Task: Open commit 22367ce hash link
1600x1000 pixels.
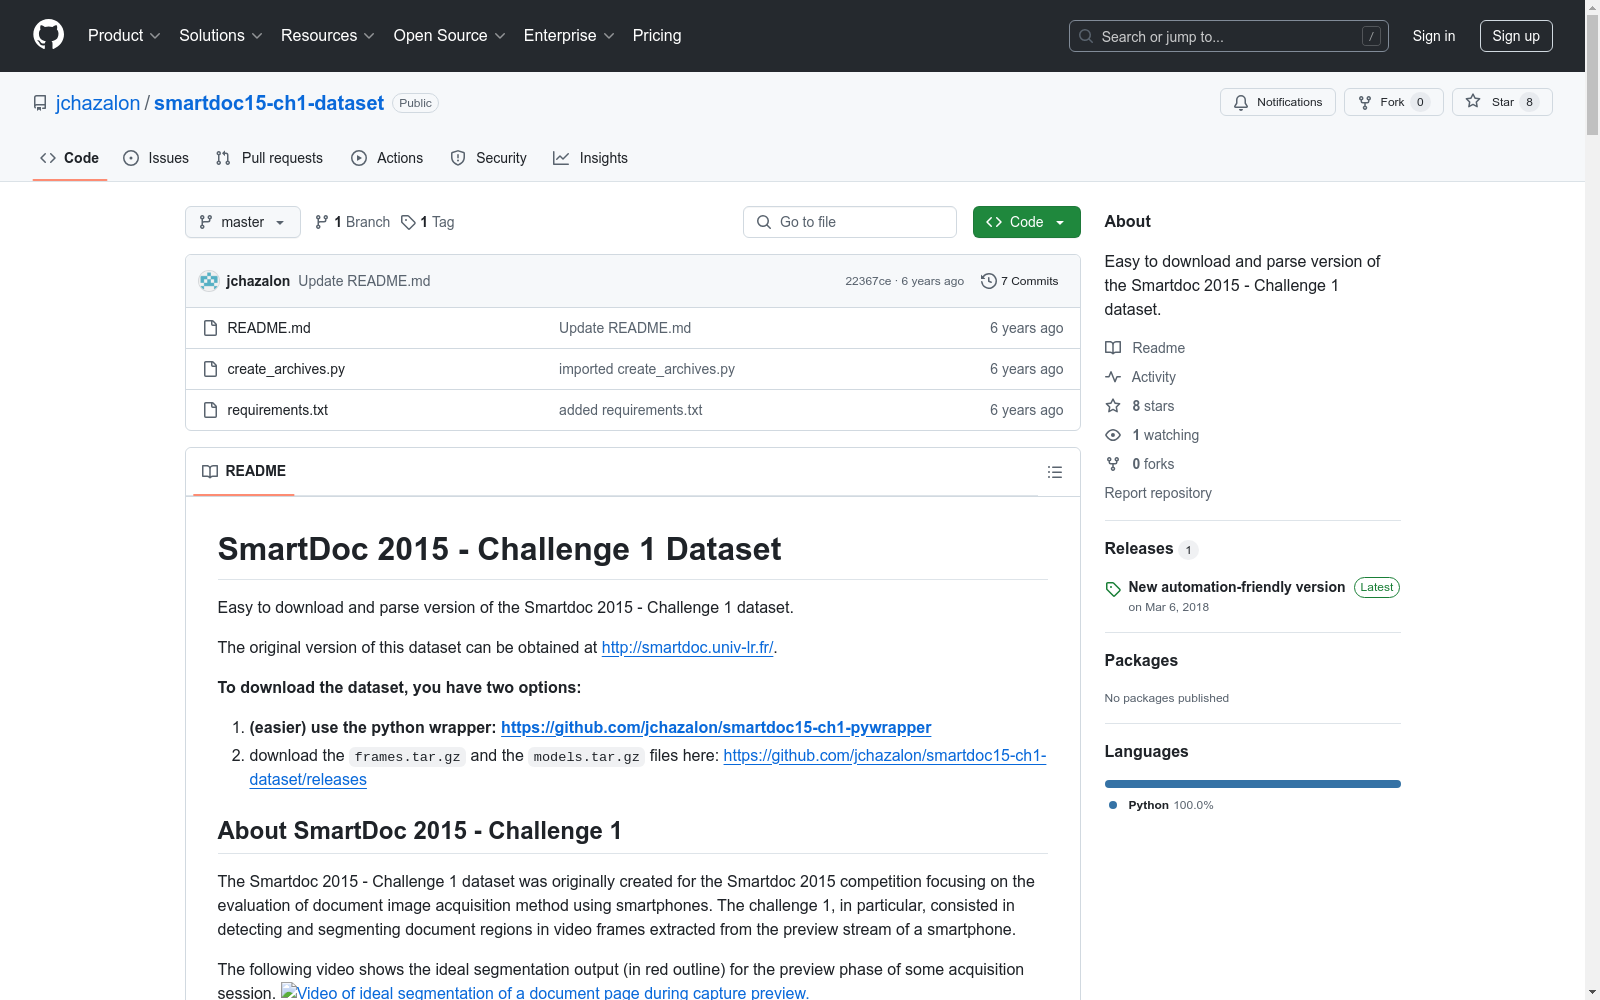Action: click(x=868, y=281)
